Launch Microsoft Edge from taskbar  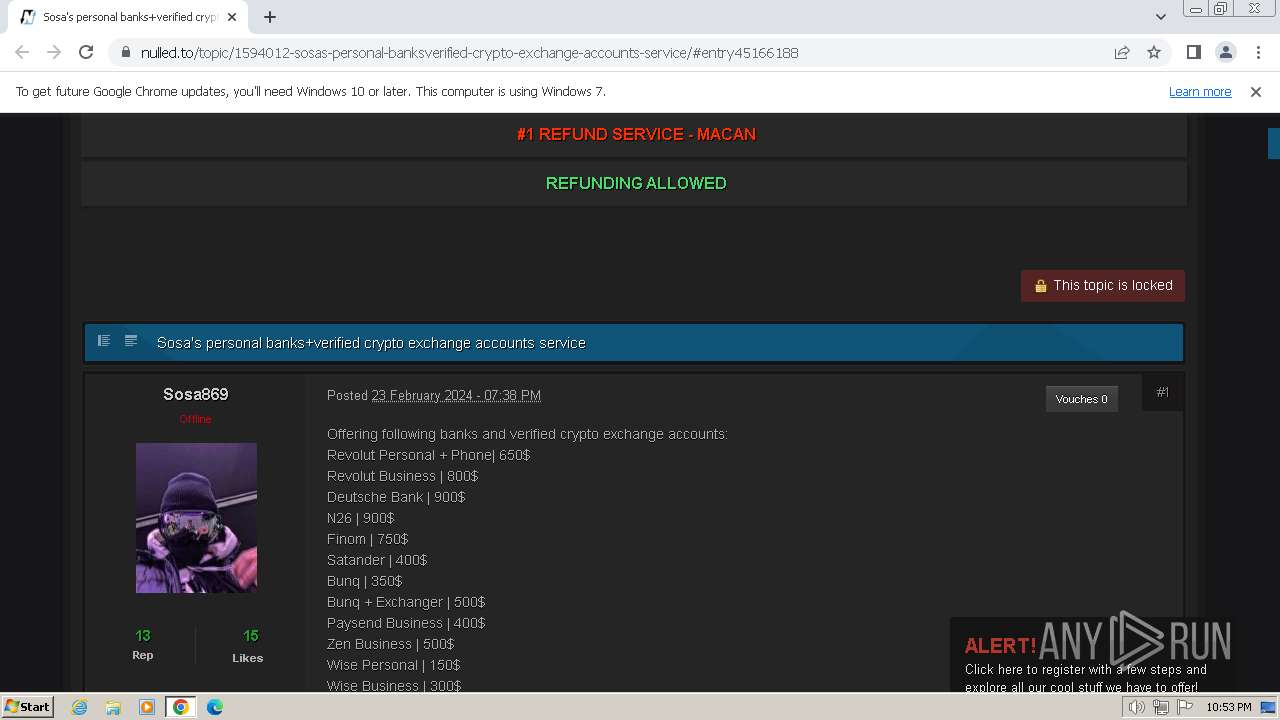tap(215, 707)
